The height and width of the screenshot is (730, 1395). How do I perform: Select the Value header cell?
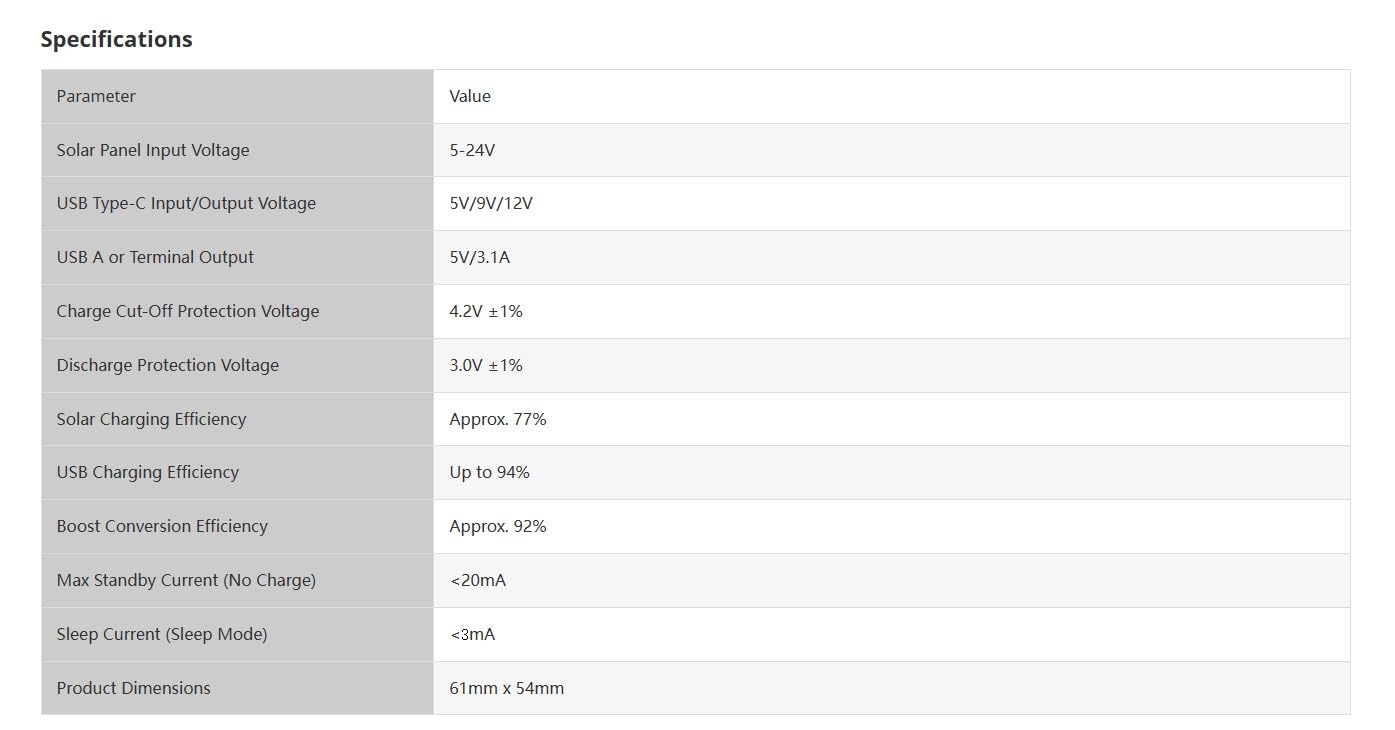(x=891, y=96)
